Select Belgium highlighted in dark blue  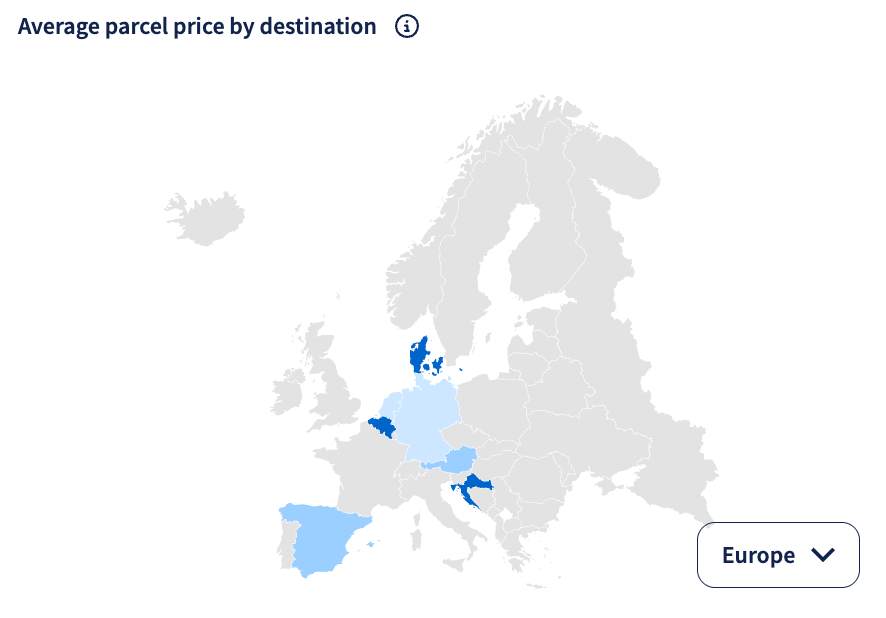tap(383, 427)
